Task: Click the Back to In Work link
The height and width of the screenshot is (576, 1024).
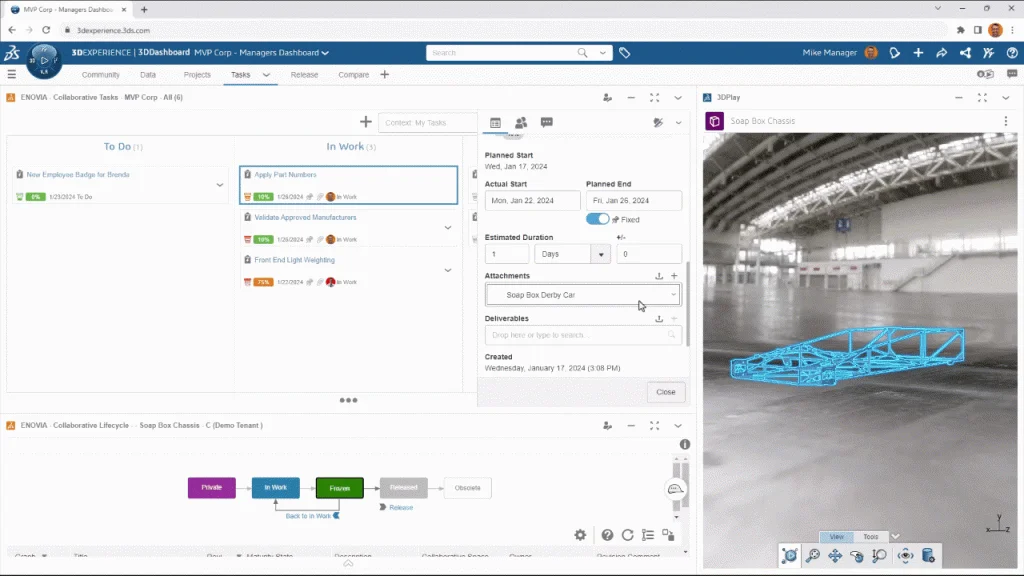Action: click(x=308, y=515)
